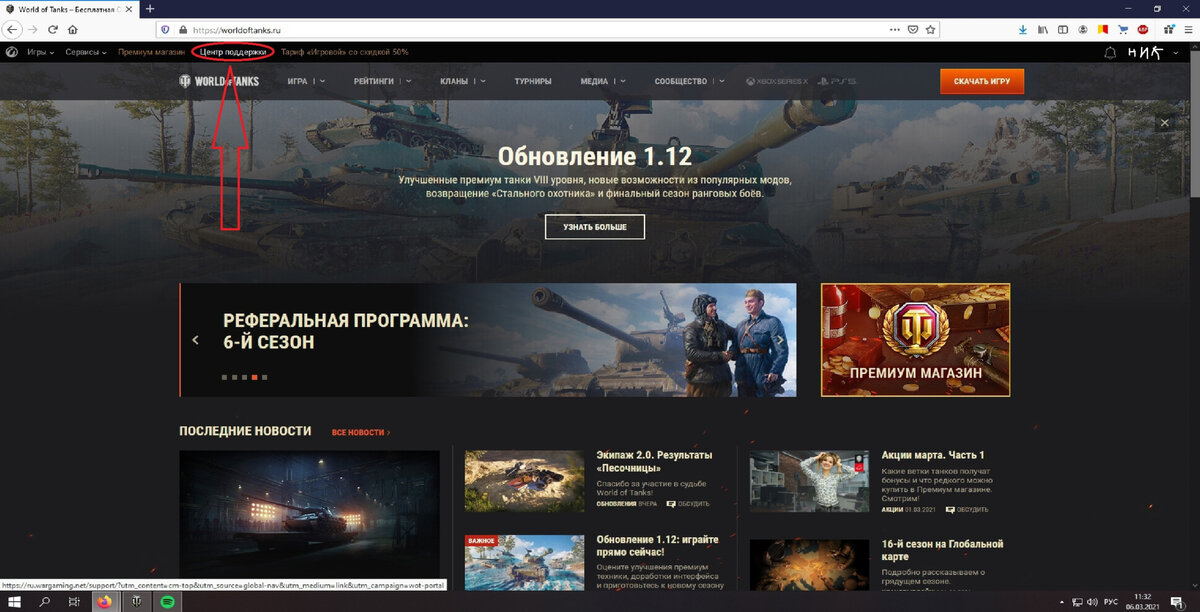Open Акции марта. Часть 1 article

tap(933, 455)
